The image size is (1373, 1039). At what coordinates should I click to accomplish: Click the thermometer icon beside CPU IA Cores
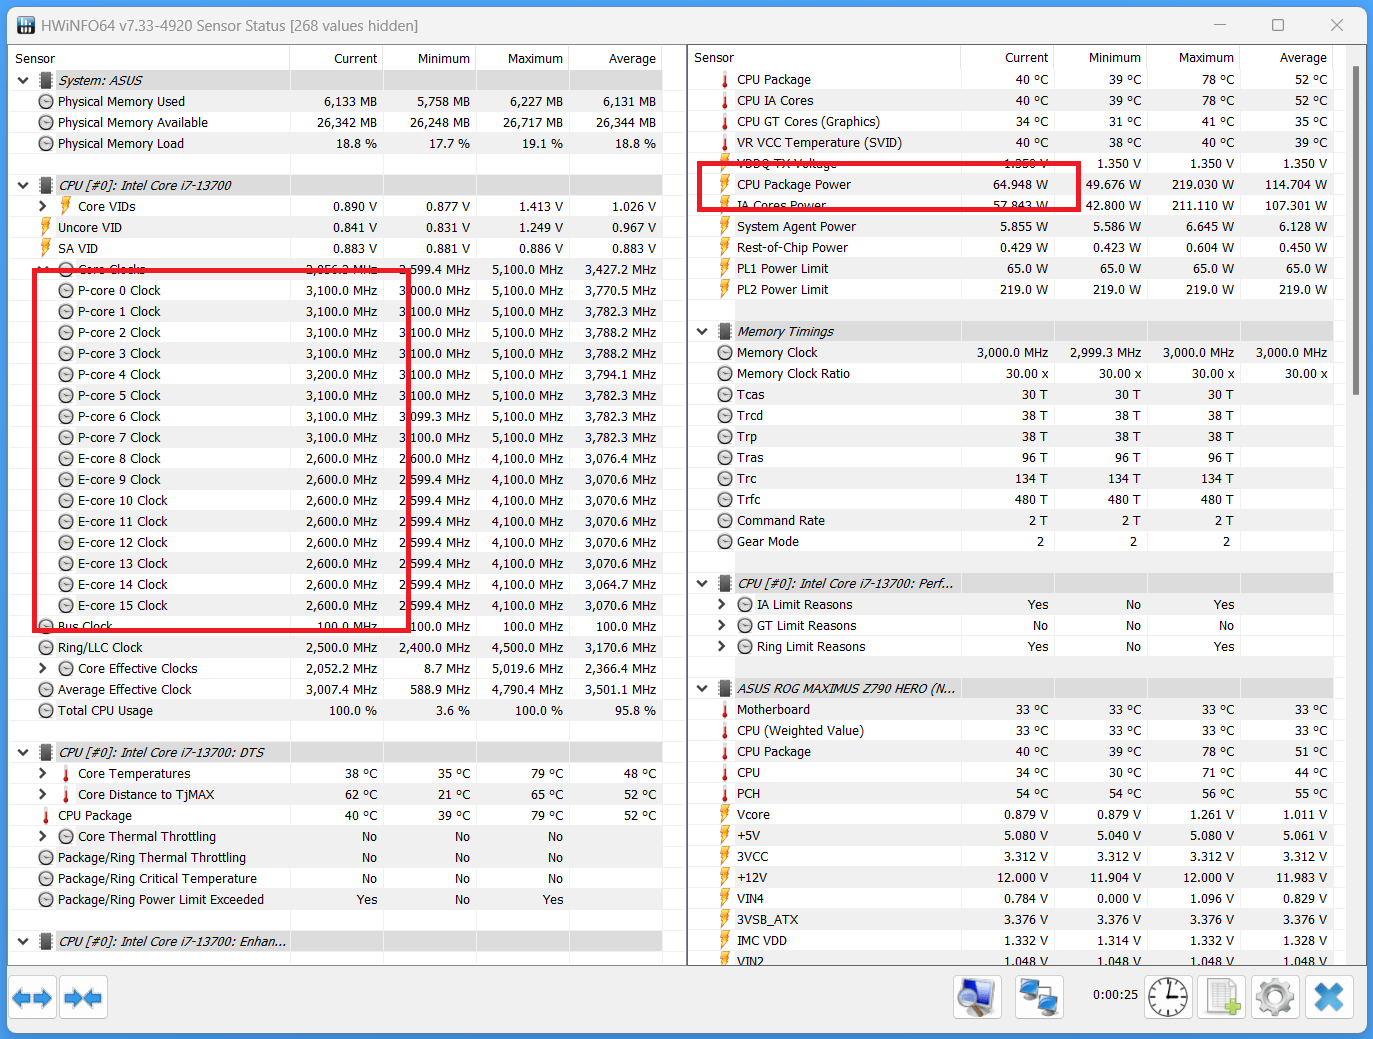pos(725,101)
